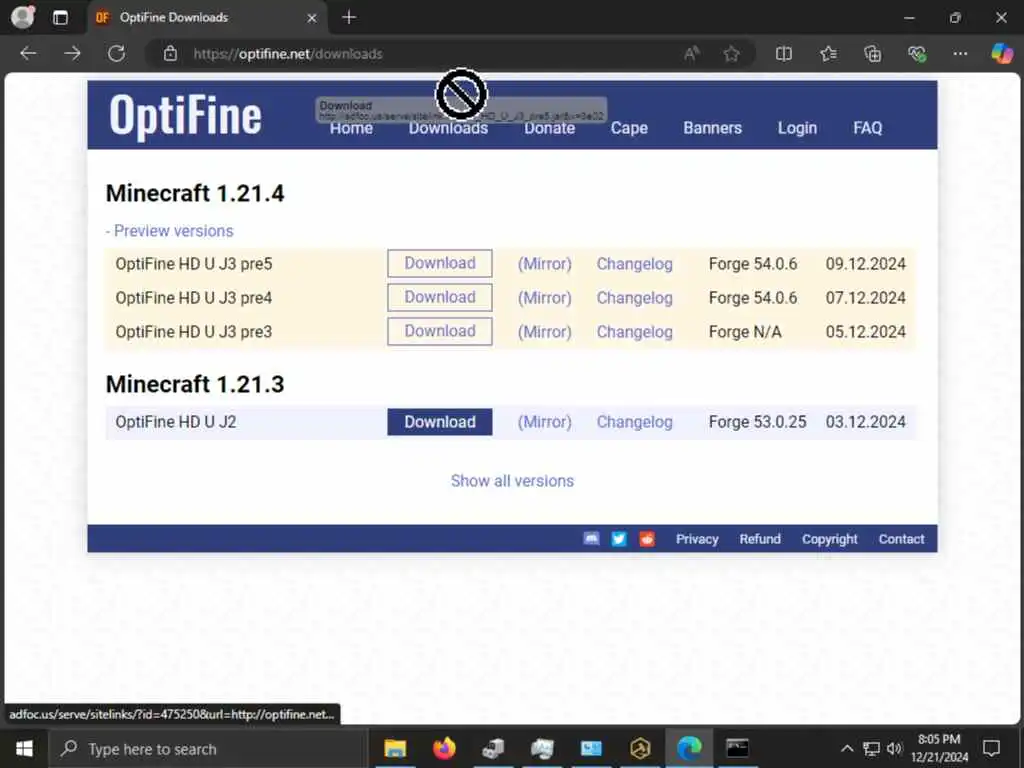Close the OptiFine Downloads tab
The height and width of the screenshot is (768, 1024).
(312, 18)
